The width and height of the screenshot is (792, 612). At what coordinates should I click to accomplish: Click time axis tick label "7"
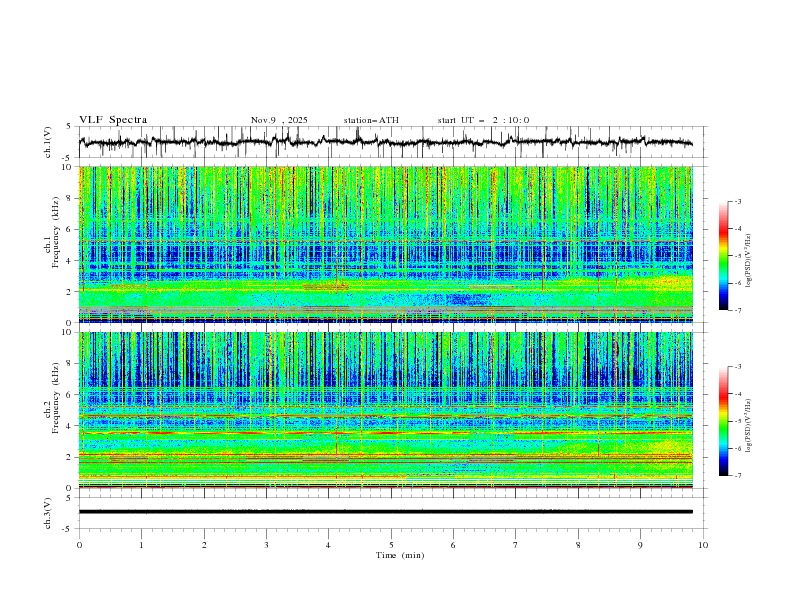[516, 545]
